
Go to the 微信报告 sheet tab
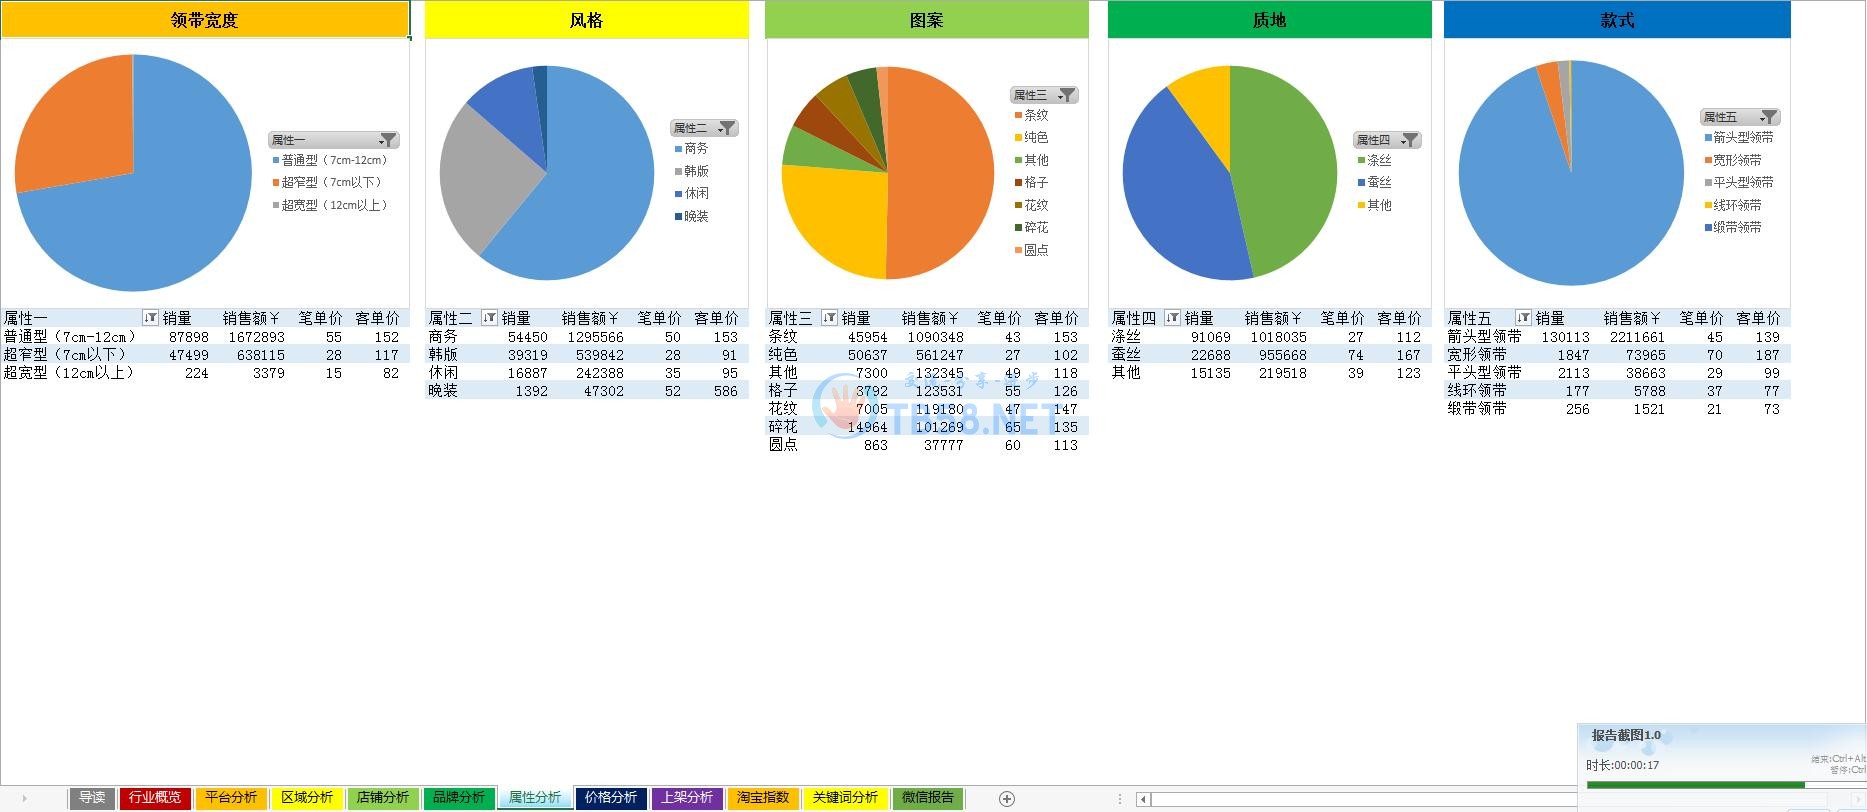(x=927, y=798)
